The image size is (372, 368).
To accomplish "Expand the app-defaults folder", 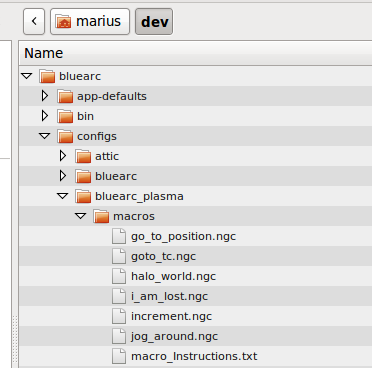I will (45, 96).
